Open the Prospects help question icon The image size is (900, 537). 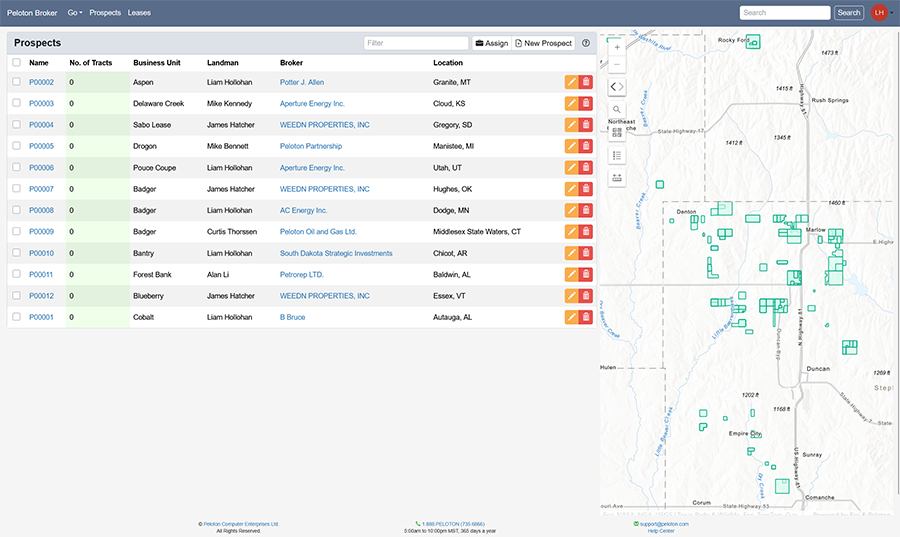coord(586,44)
